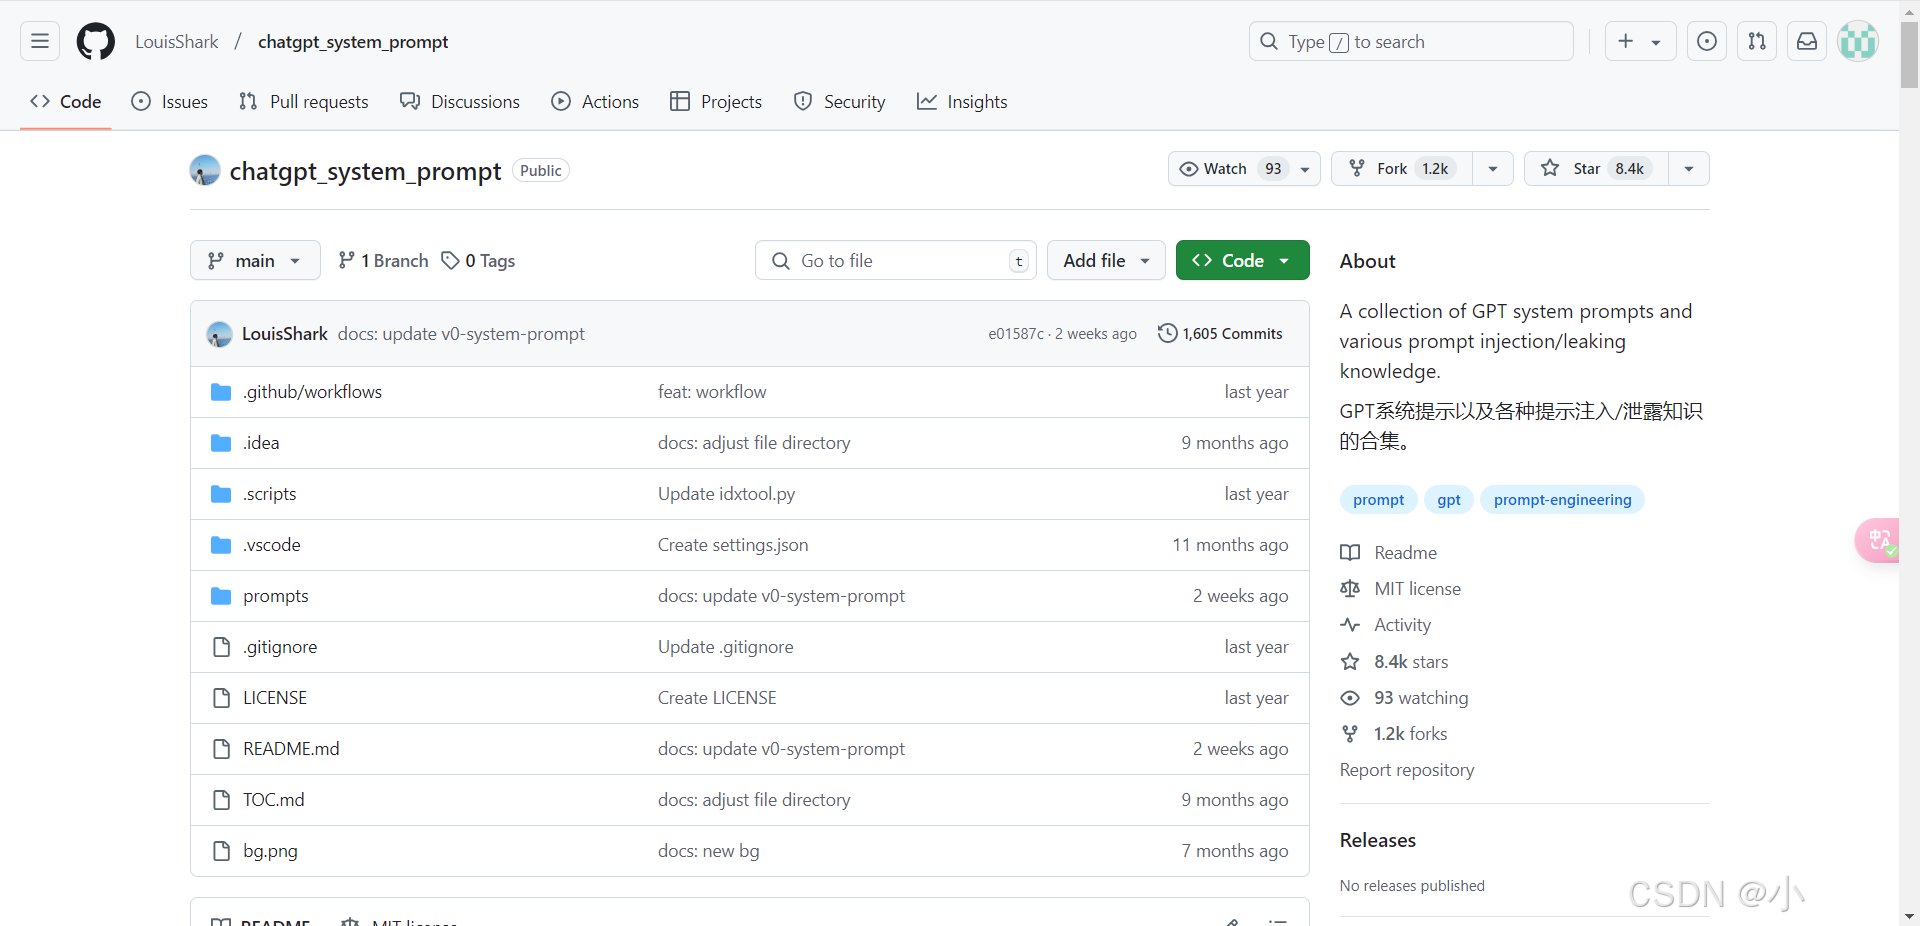Open the user avatar profile menu
The width and height of the screenshot is (1920, 926).
coord(1858,41)
